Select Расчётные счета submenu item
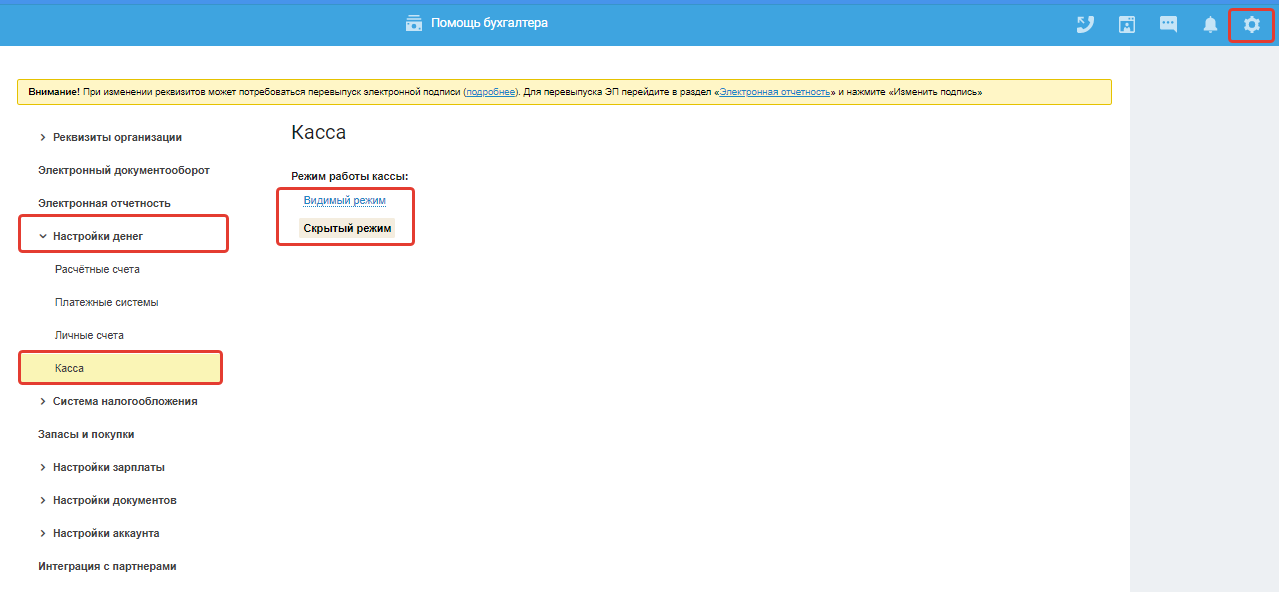This screenshot has width=1279, height=592. pos(97,269)
